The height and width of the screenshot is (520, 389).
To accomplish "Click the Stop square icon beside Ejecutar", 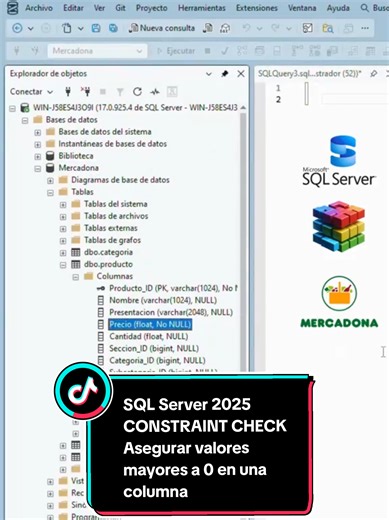I will pos(207,51).
